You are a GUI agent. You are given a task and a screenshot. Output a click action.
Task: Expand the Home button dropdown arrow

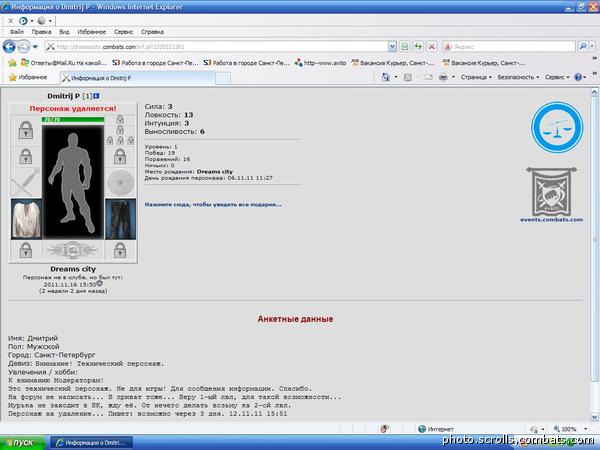pyautogui.click(x=396, y=77)
